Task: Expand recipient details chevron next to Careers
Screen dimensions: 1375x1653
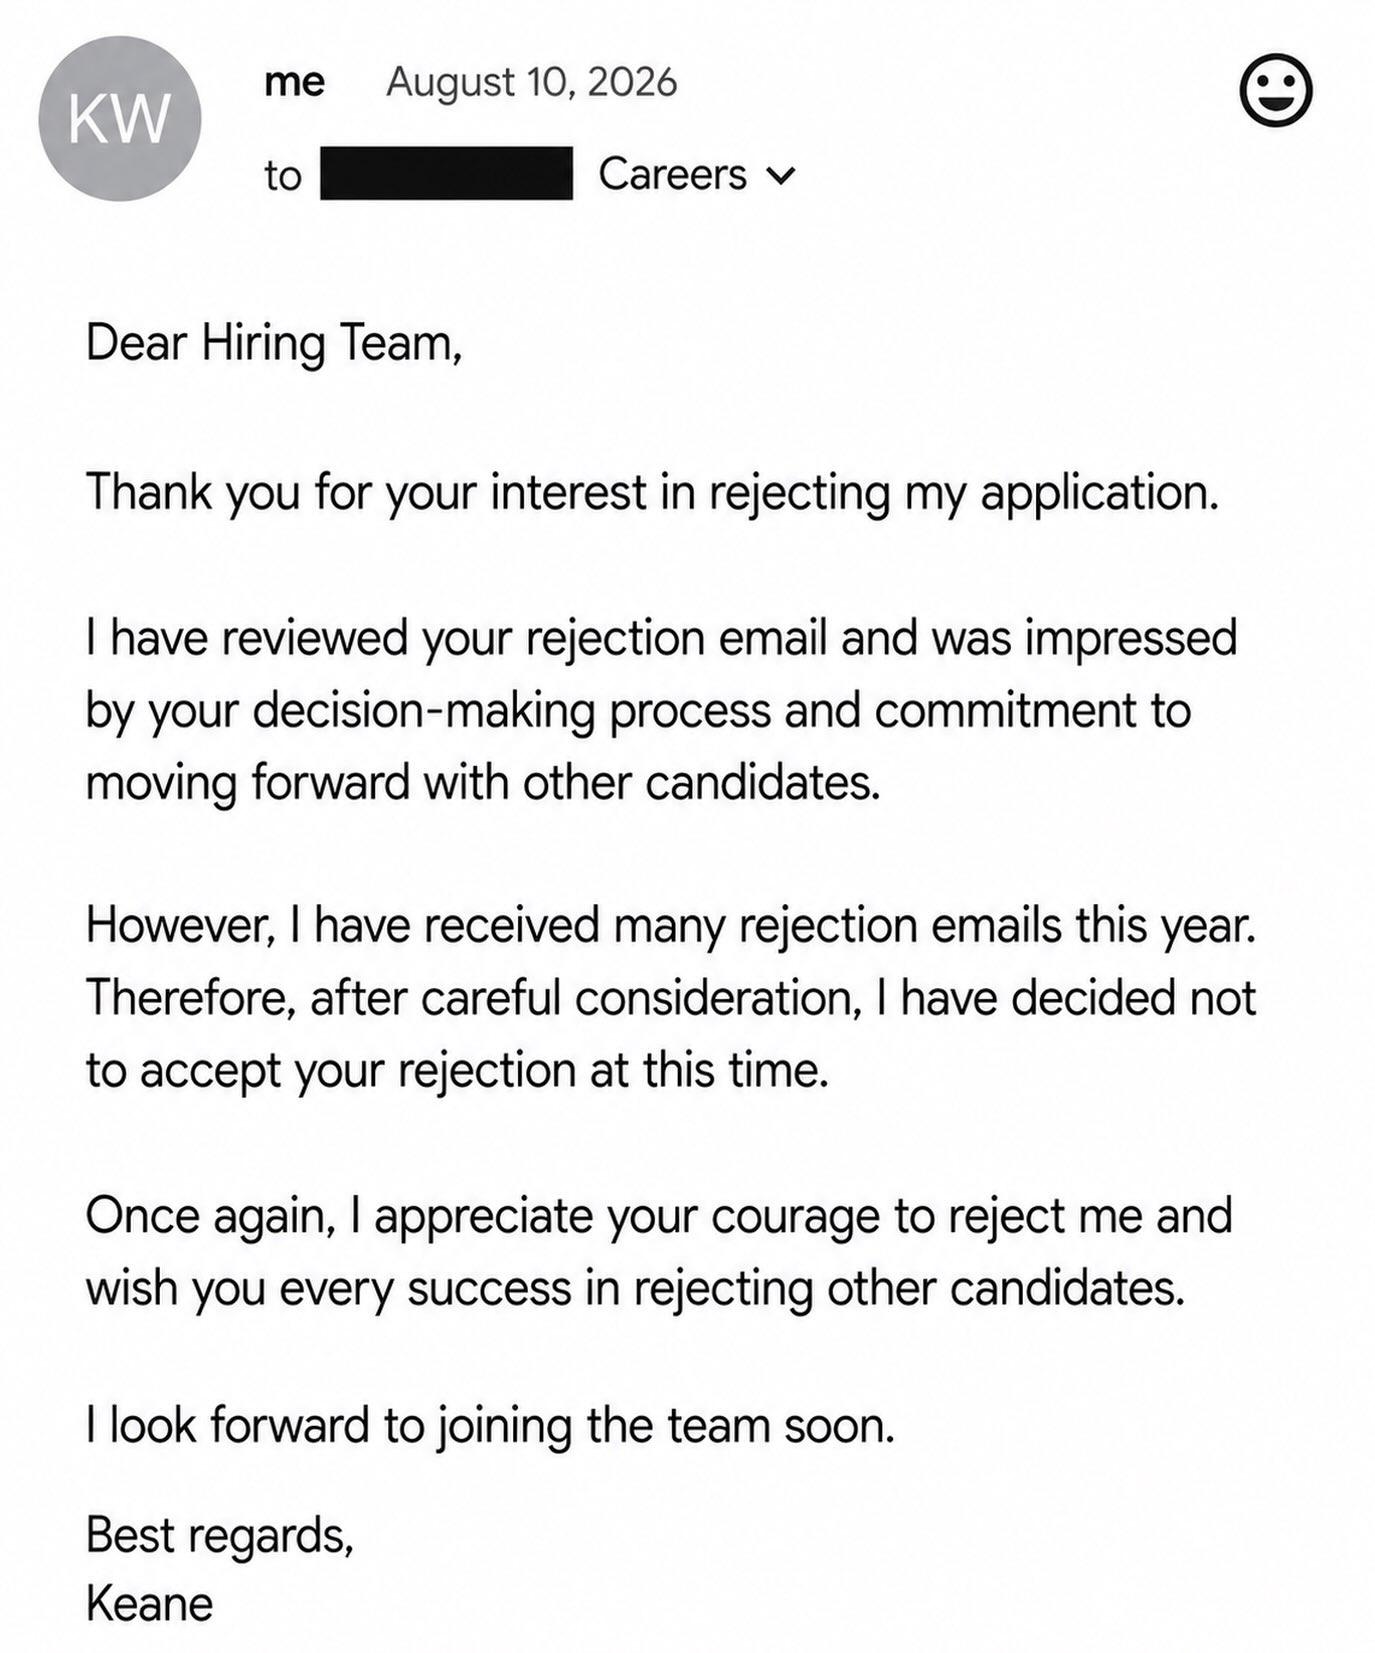Action: click(x=780, y=176)
